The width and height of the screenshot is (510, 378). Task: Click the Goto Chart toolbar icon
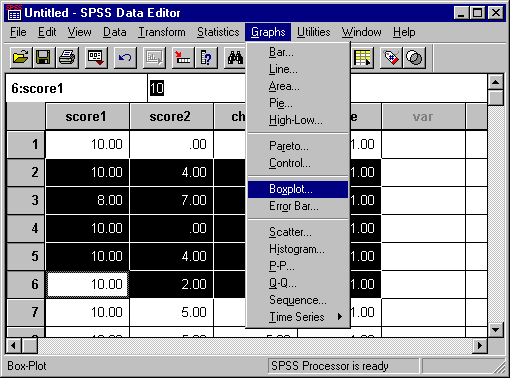pos(154,58)
